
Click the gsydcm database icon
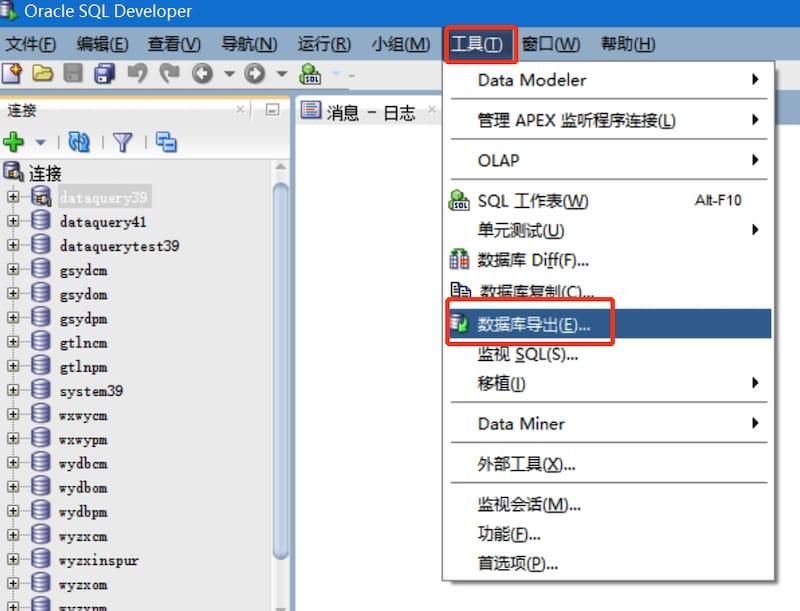point(41,269)
